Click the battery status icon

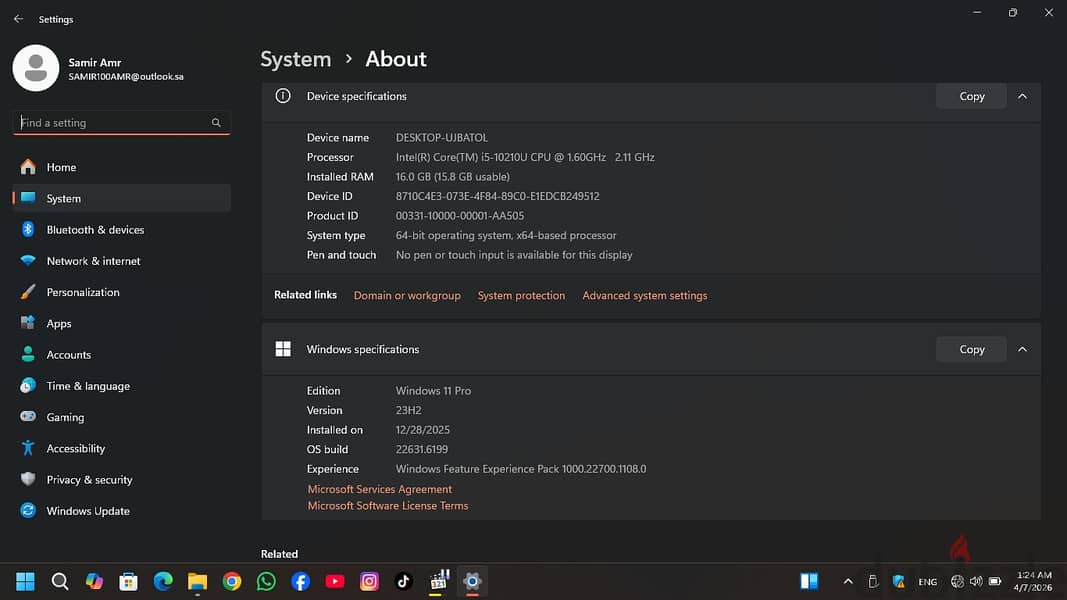995,582
